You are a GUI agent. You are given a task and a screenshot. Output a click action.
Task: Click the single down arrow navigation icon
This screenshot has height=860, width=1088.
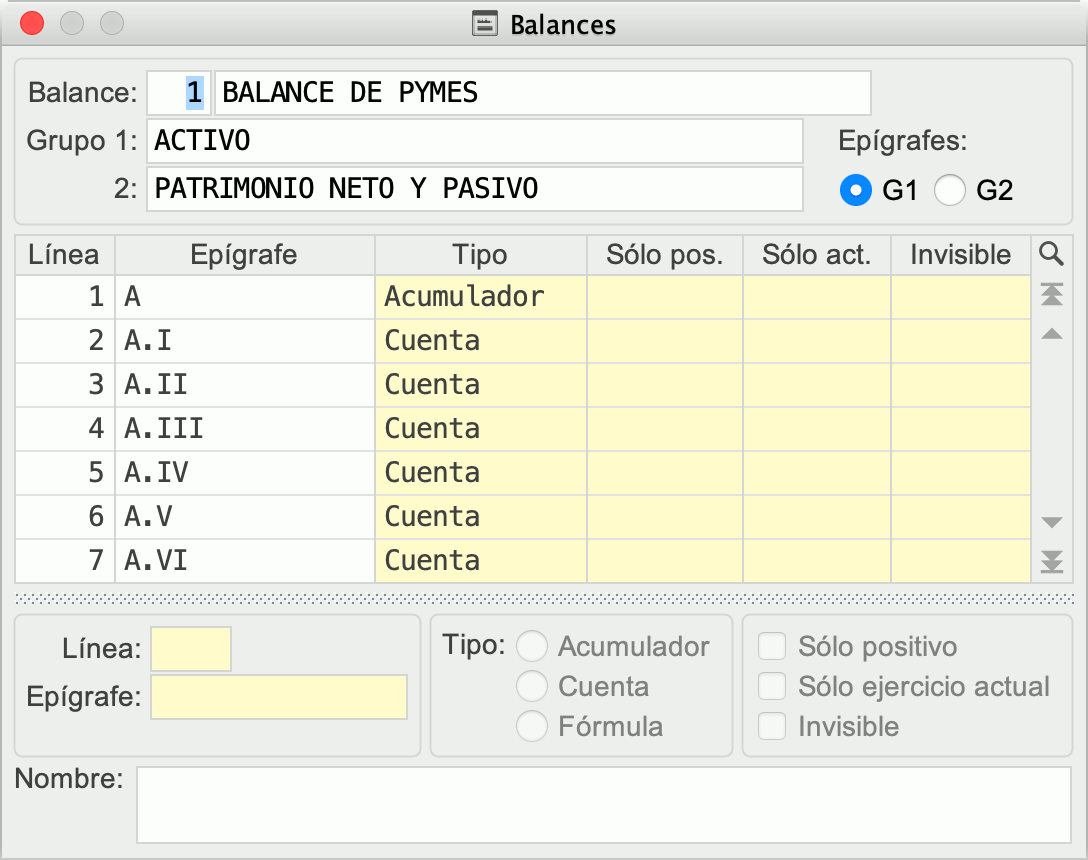[x=1051, y=522]
